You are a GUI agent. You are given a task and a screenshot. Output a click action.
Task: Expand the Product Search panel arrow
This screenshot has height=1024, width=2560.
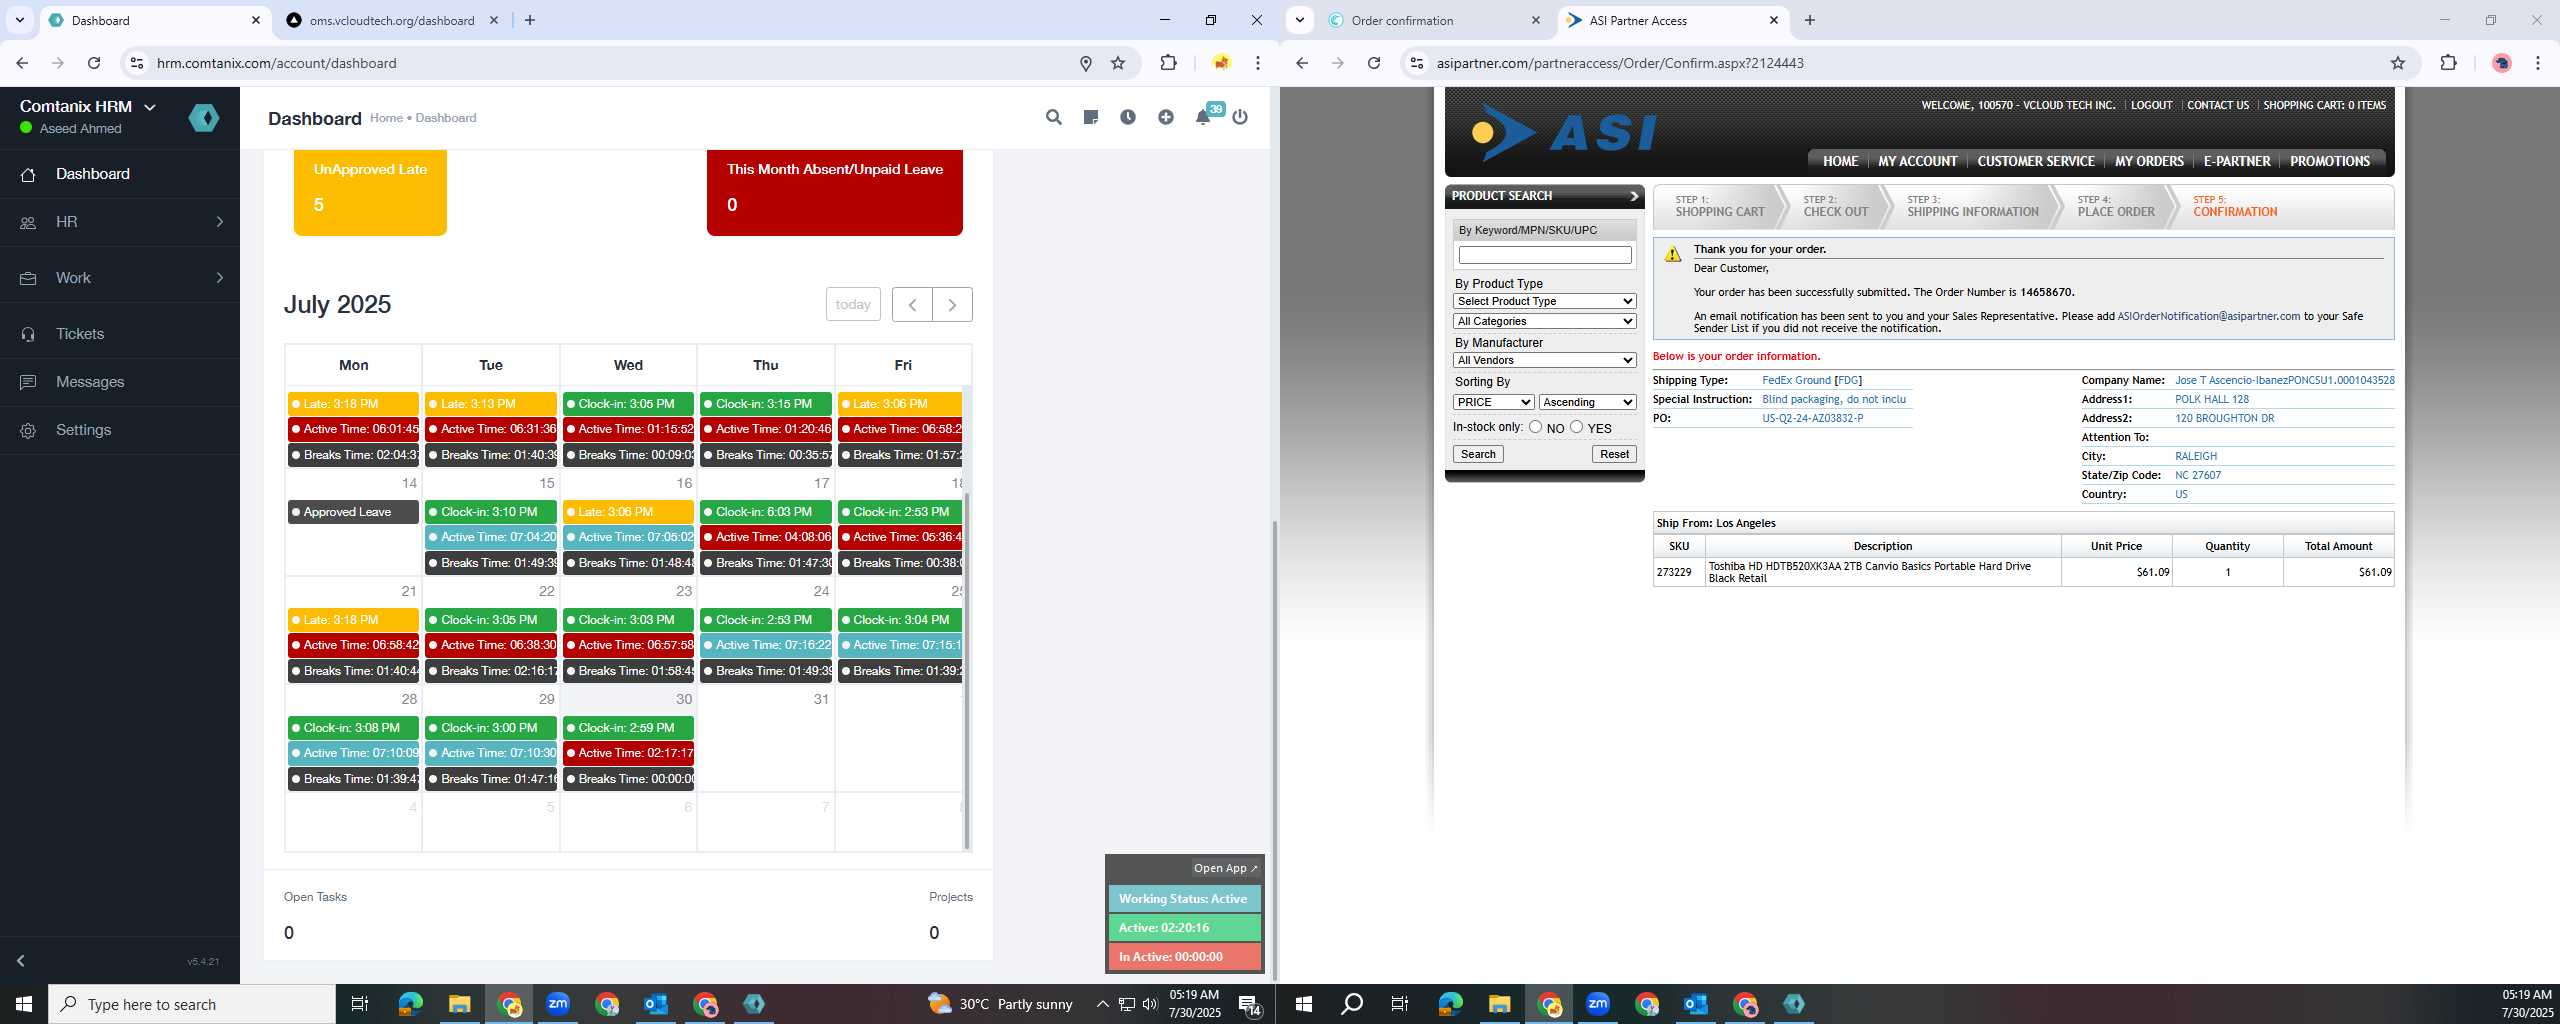pyautogui.click(x=1634, y=196)
